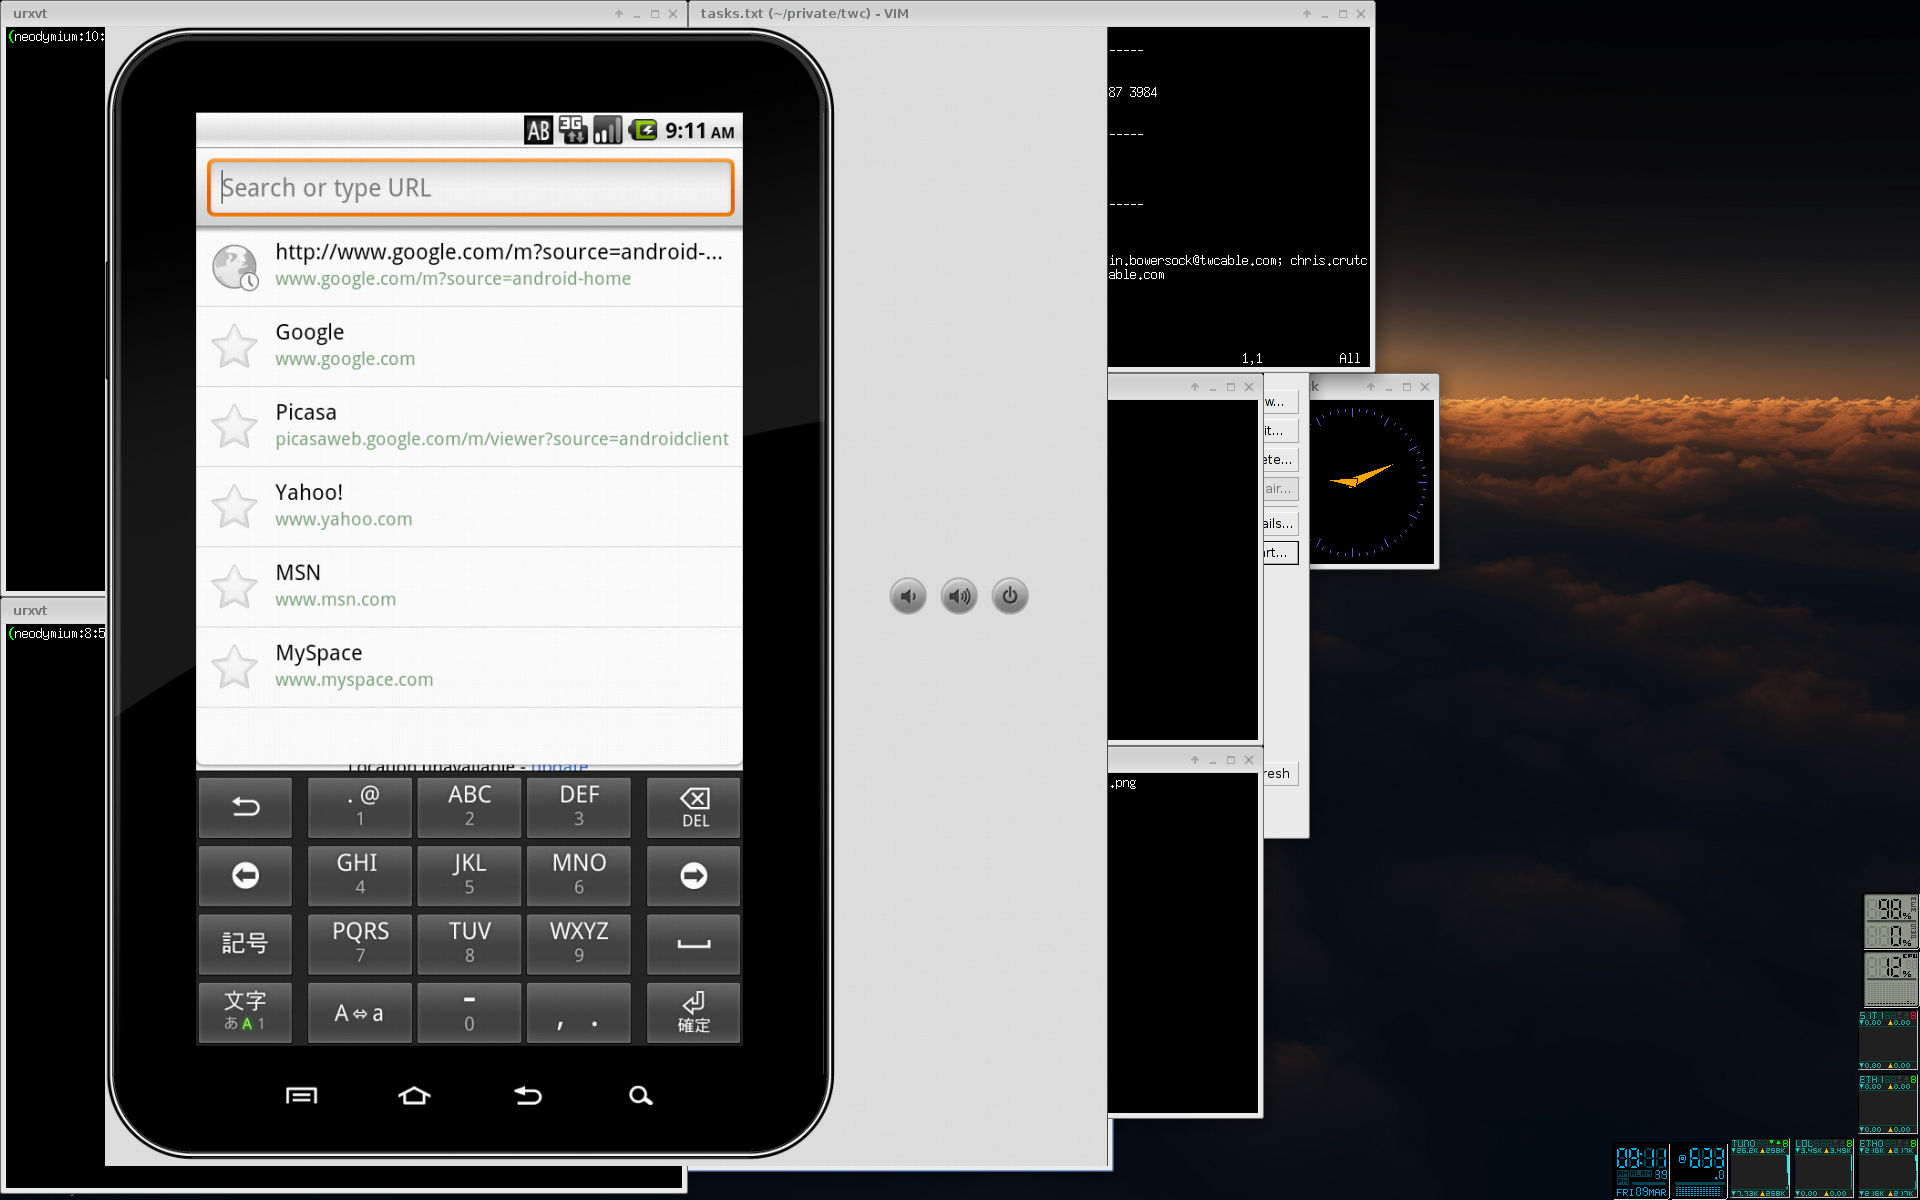
Task: Click the star icon beside MySpace
Action: coord(235,667)
